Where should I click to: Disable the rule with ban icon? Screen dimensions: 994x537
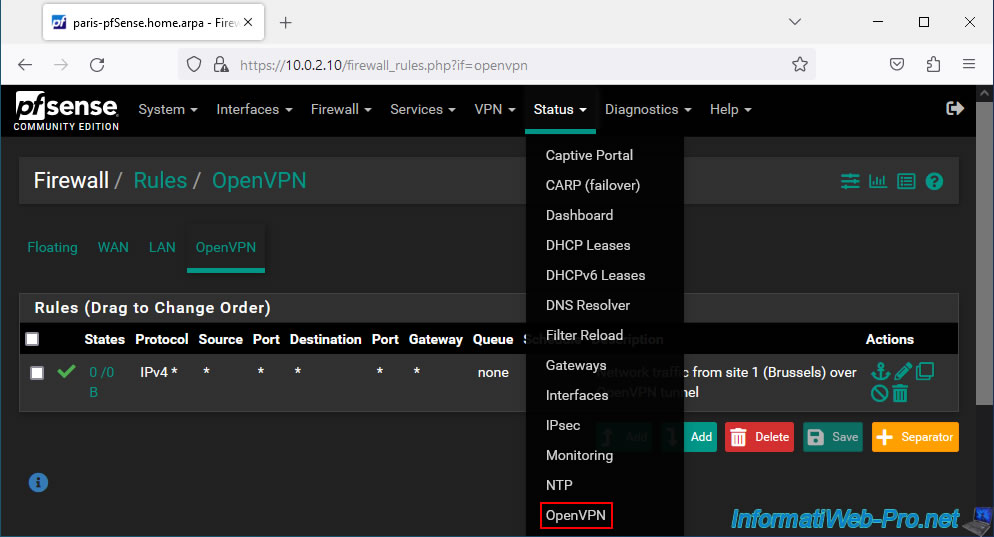(x=879, y=394)
